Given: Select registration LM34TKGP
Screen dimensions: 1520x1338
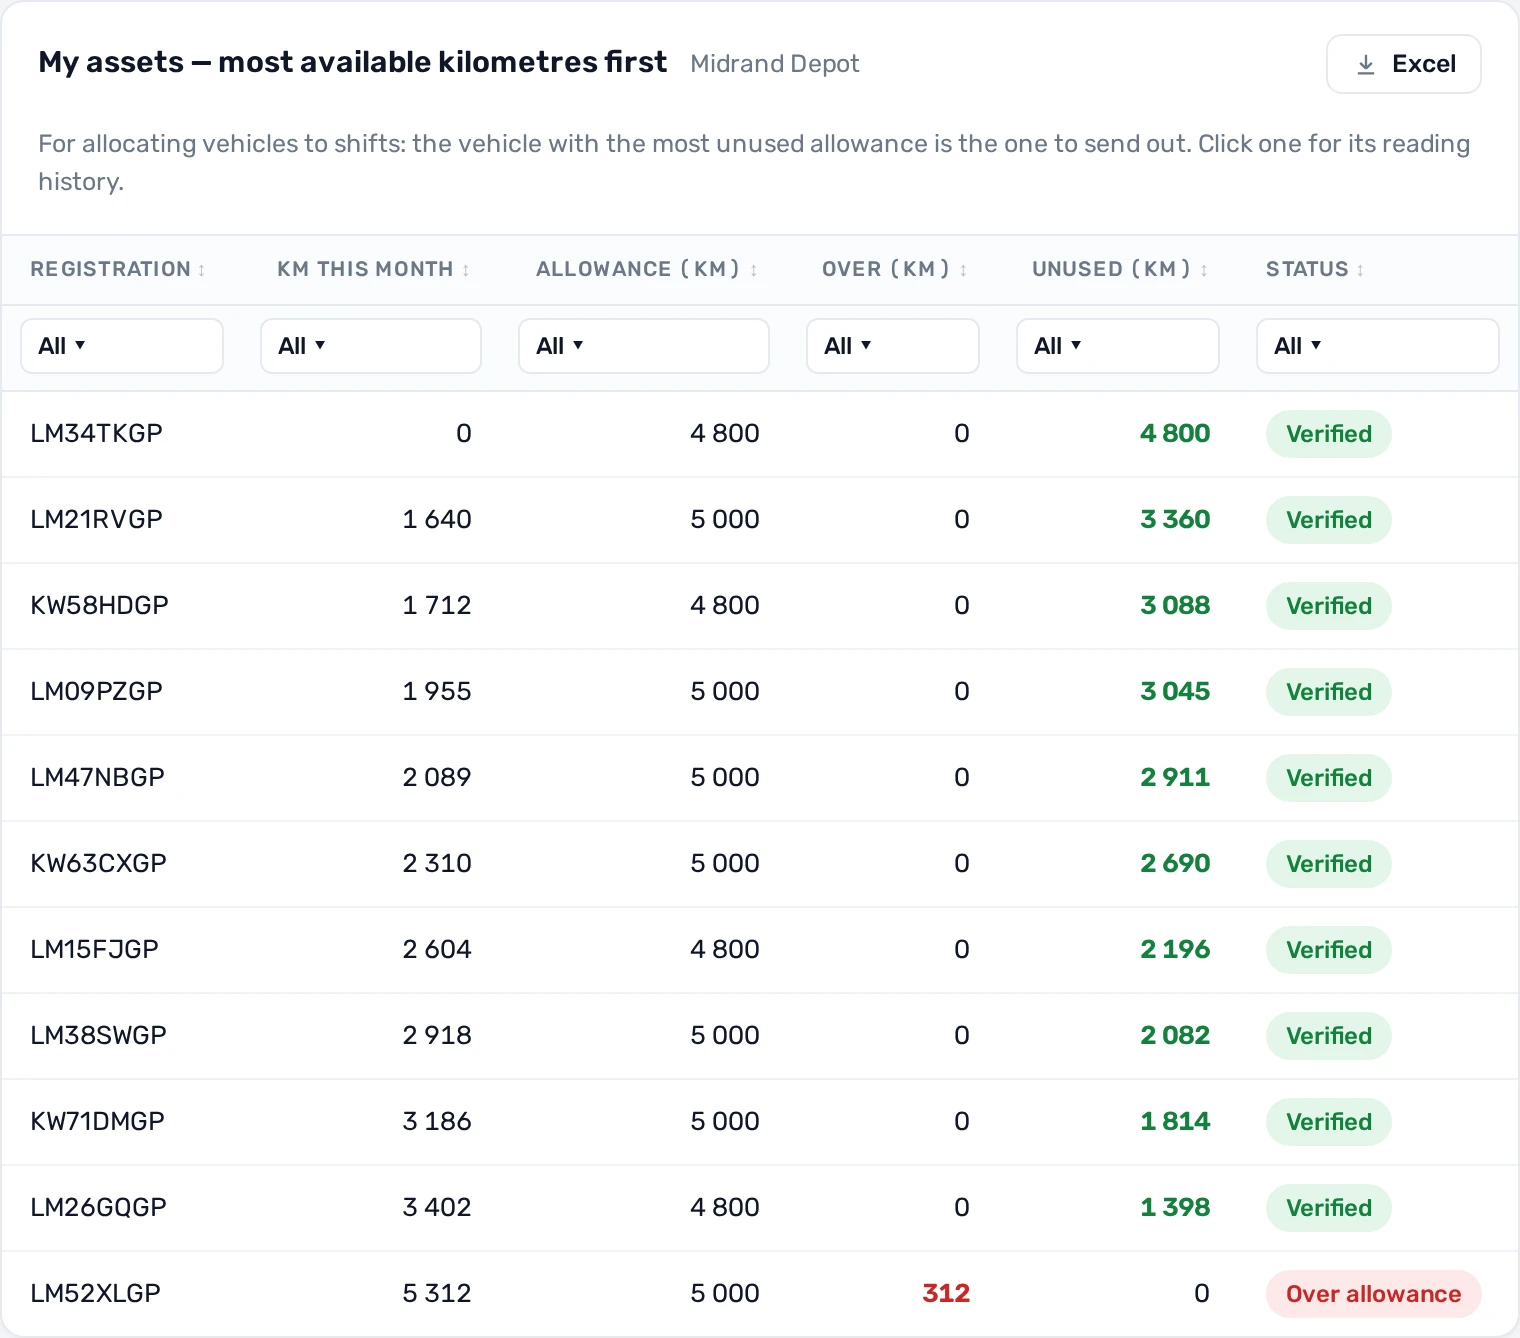Looking at the screenshot, I should pos(96,433).
